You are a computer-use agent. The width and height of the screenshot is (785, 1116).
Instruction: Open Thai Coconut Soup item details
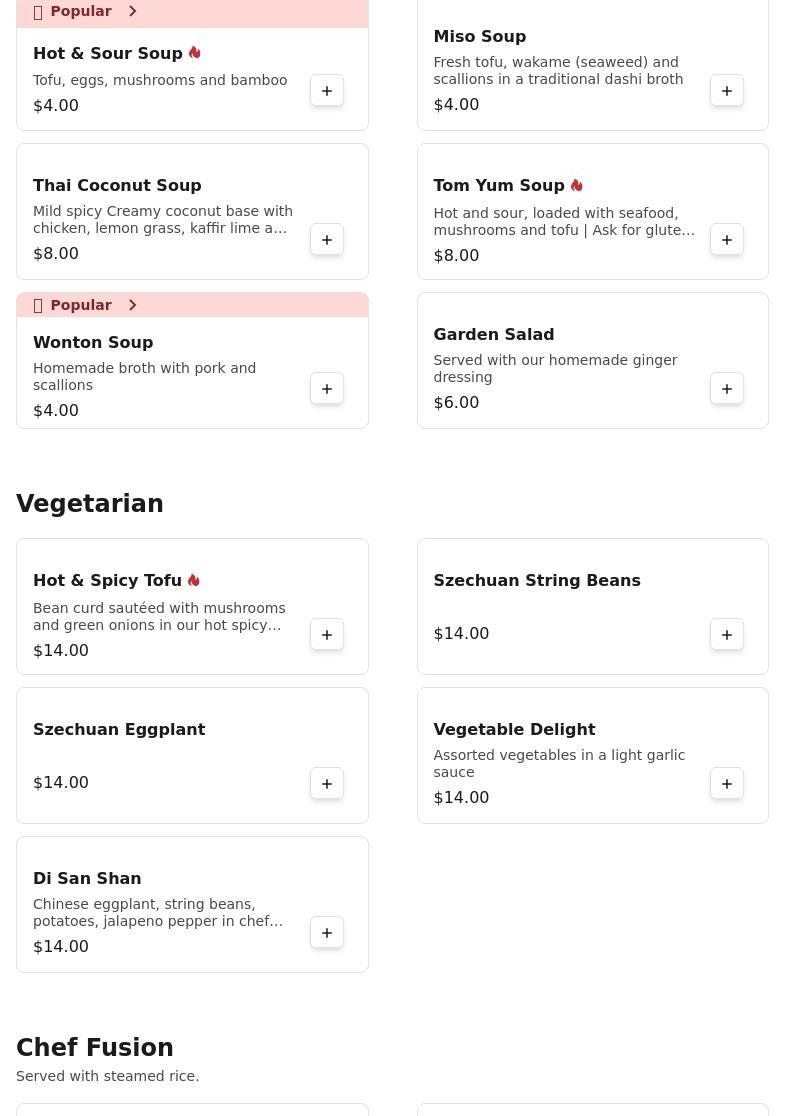117,185
